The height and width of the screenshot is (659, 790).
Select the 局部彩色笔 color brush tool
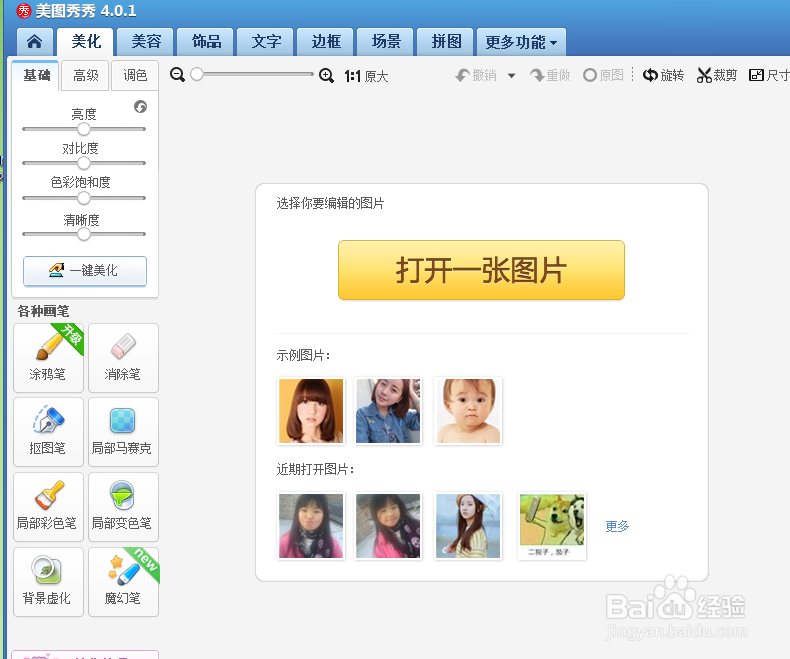pos(48,507)
